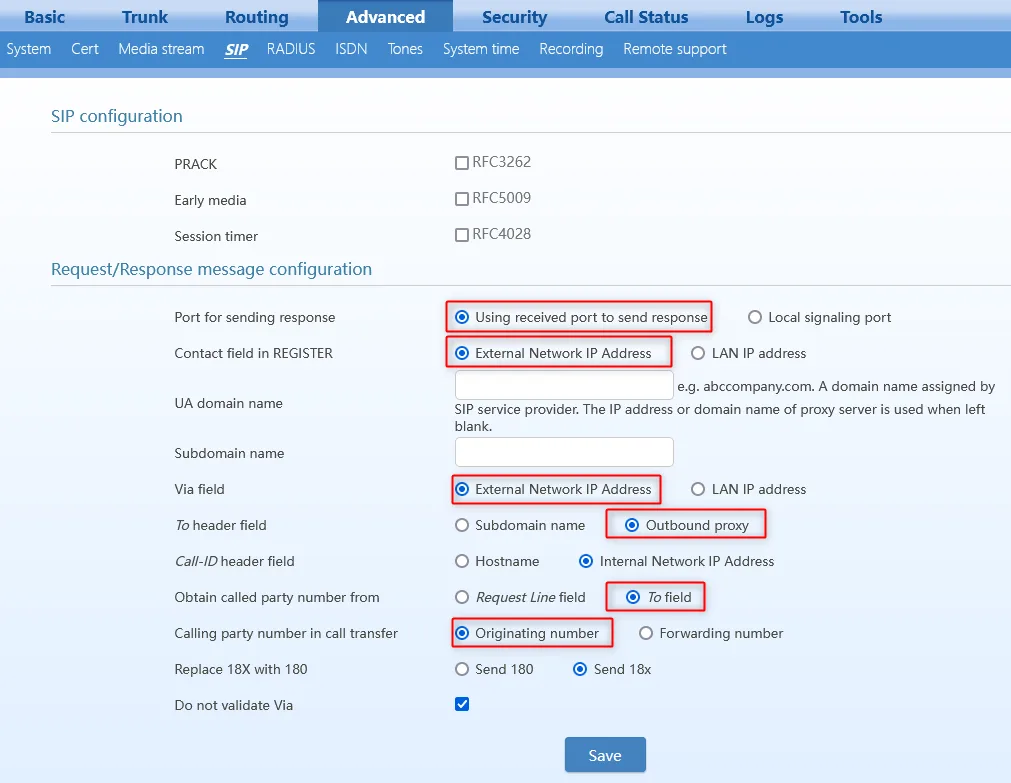Image resolution: width=1011 pixels, height=783 pixels.
Task: Choose LAN IP address for Contact field
Action: 698,353
